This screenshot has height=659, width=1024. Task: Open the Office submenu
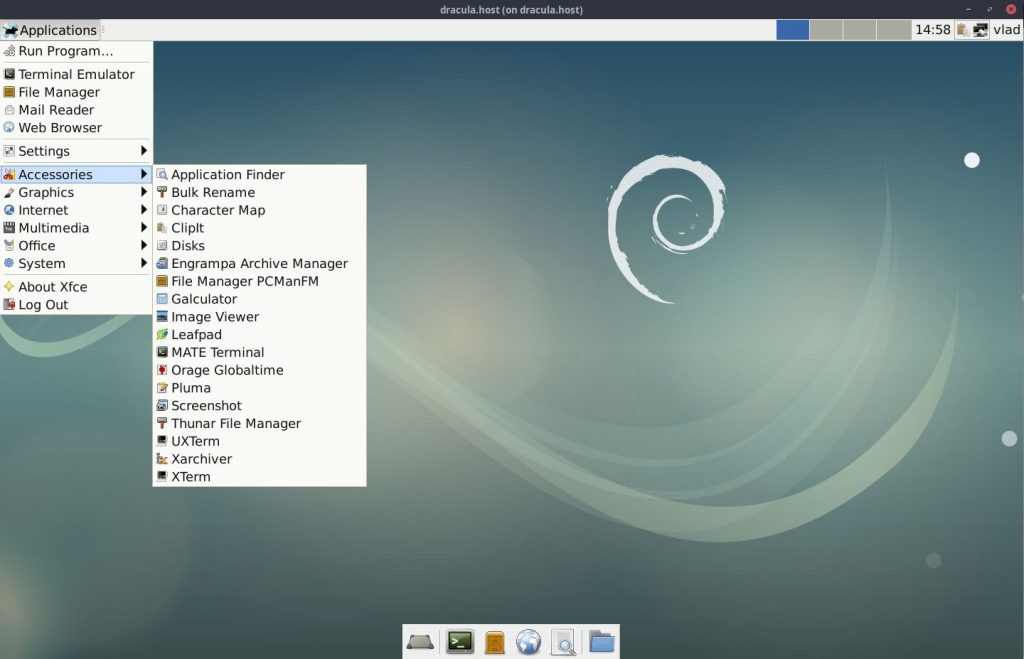(76, 246)
